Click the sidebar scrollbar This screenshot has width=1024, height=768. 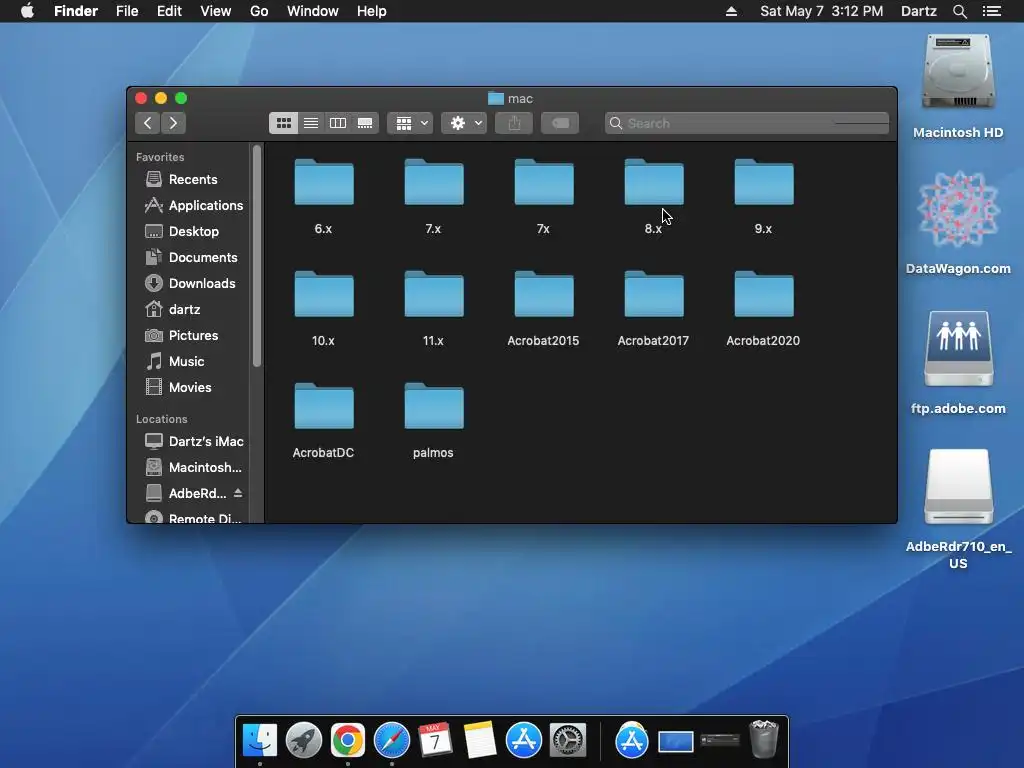pyautogui.click(x=257, y=256)
